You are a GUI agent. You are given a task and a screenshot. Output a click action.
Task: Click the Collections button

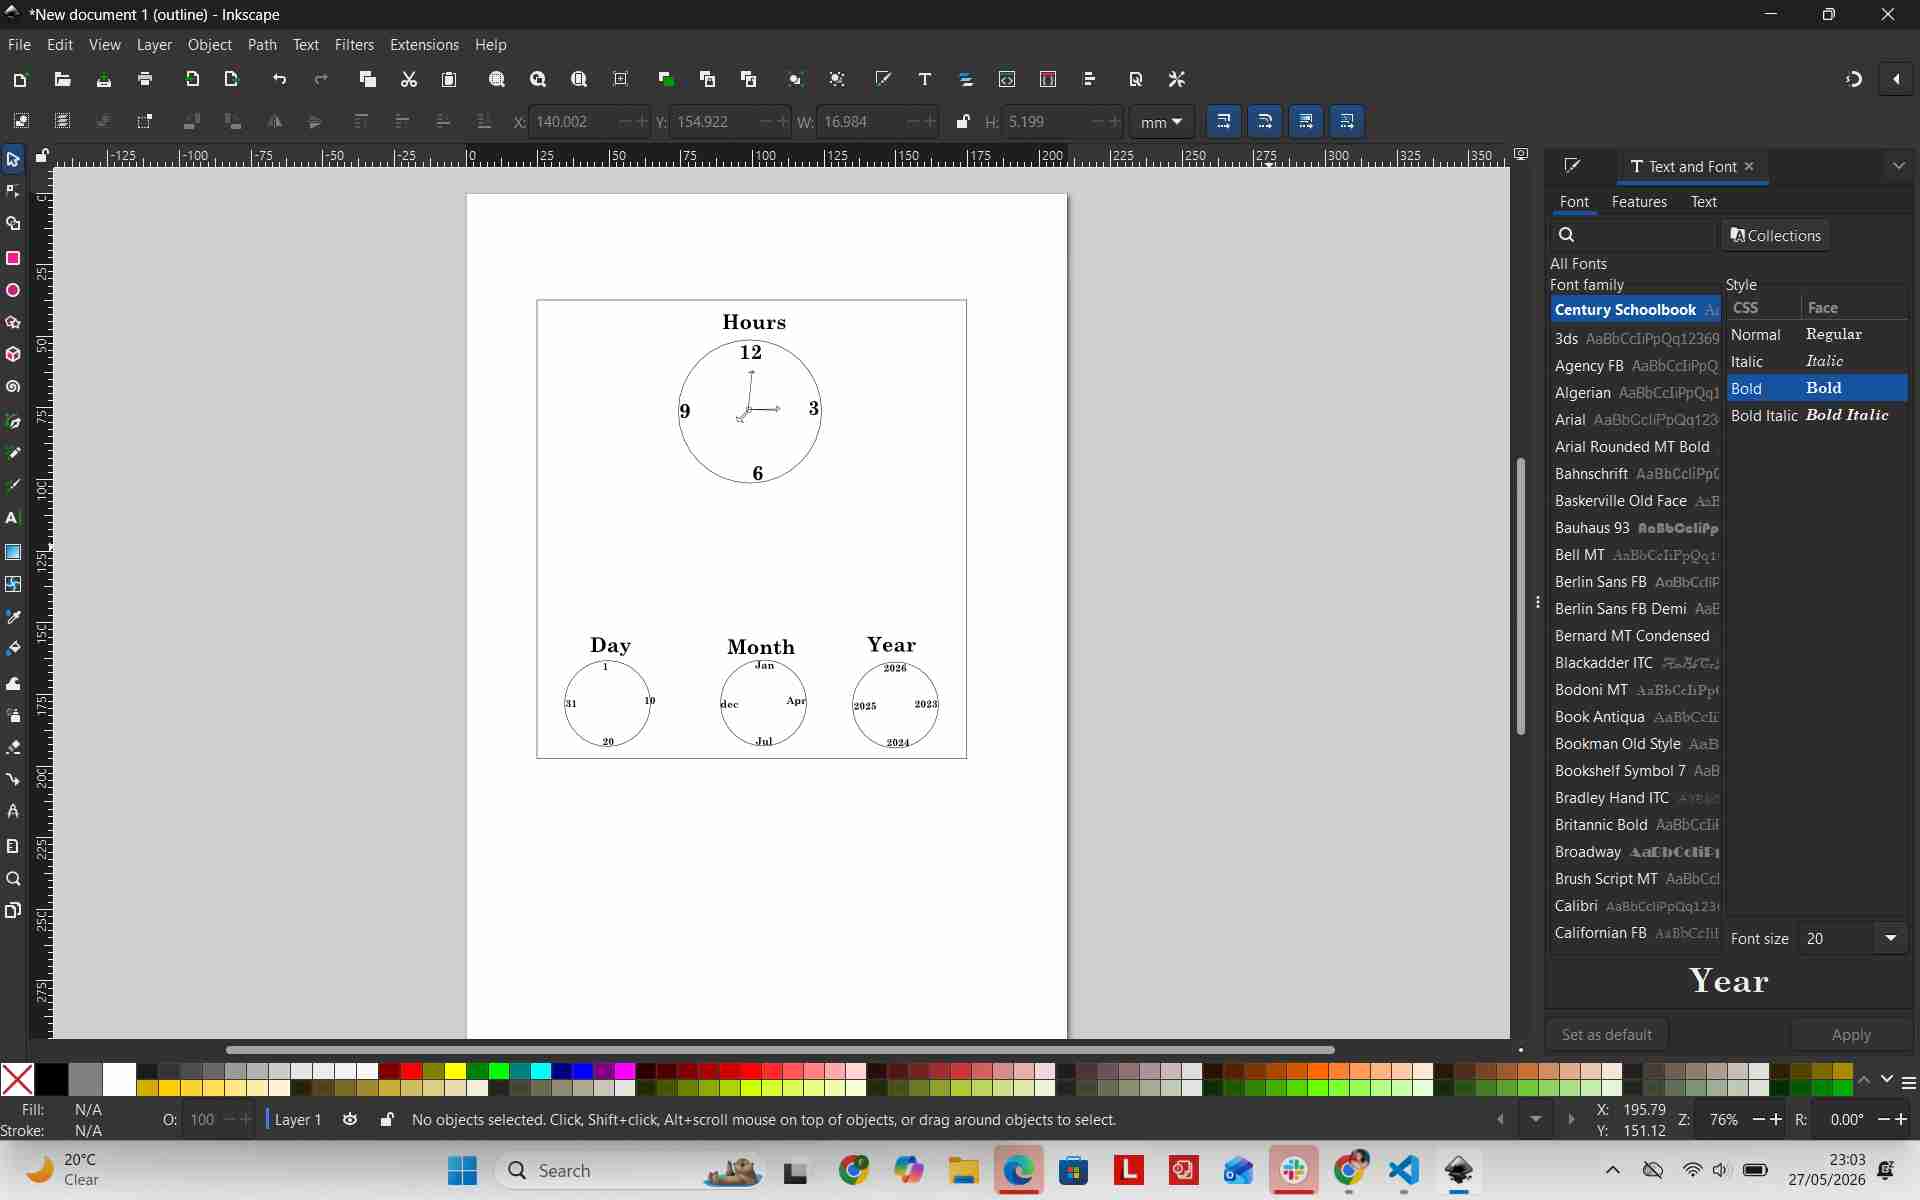1776,235
